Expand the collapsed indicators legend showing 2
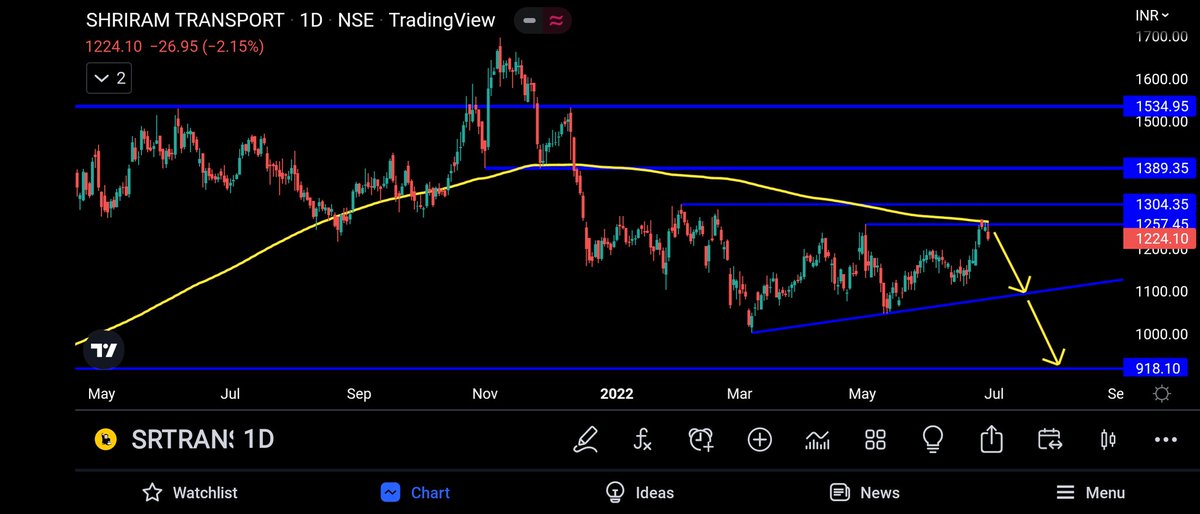Image resolution: width=1200 pixels, height=514 pixels. (x=110, y=77)
